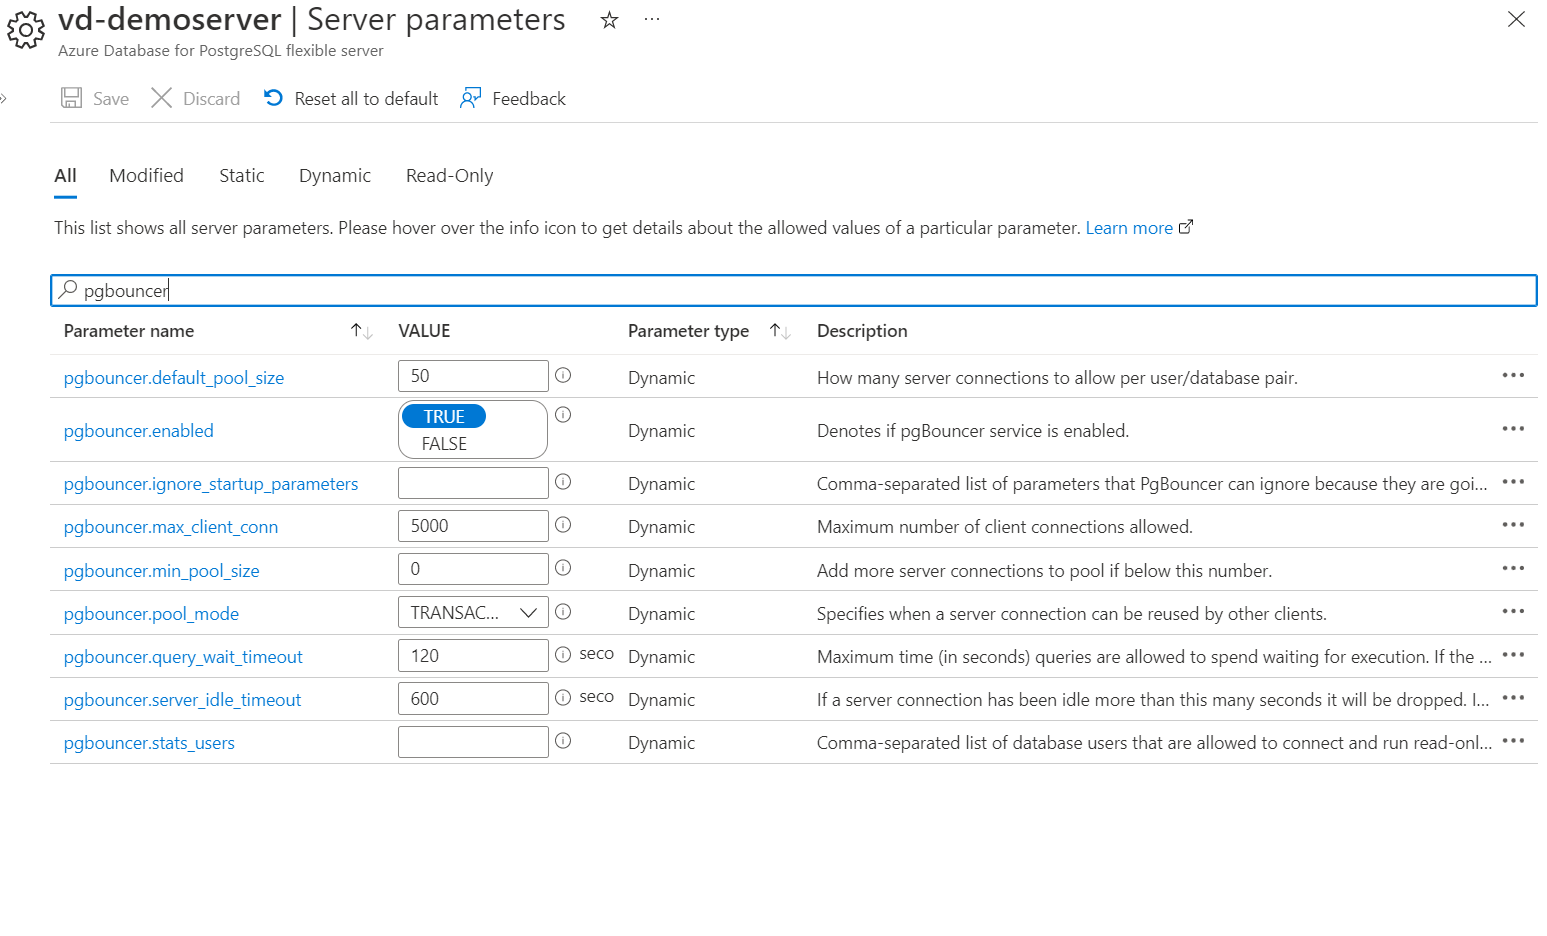The image size is (1547, 936).
Task: Open row menu for default_pool_size
Action: (1513, 375)
